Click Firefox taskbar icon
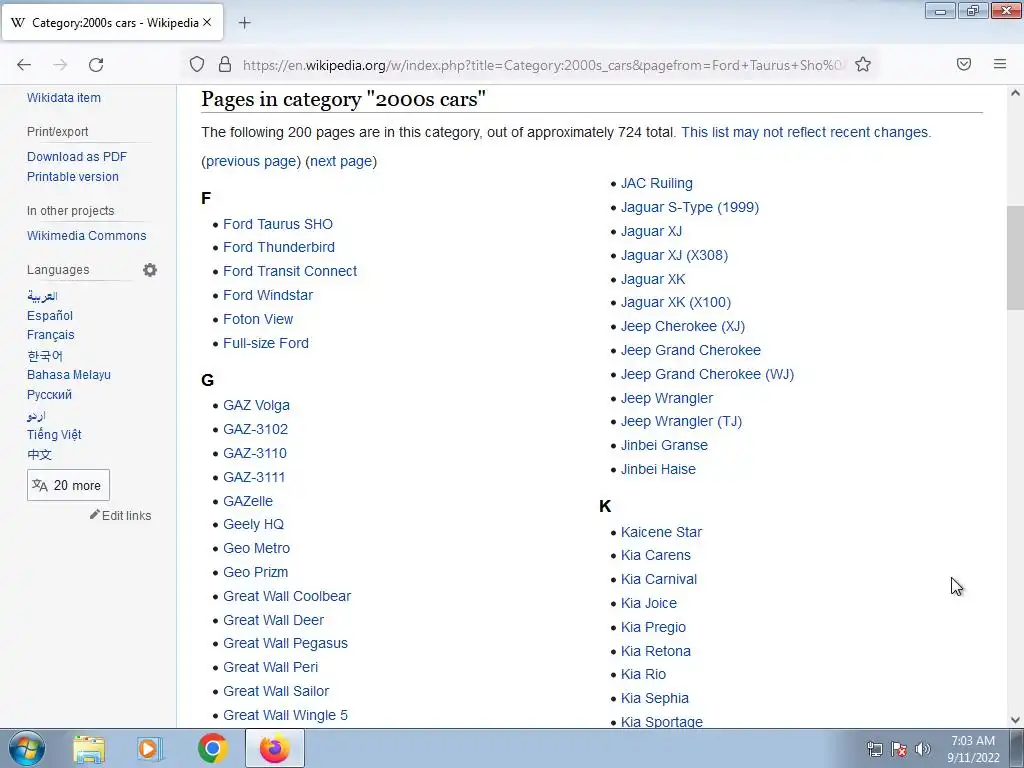 tap(274, 748)
